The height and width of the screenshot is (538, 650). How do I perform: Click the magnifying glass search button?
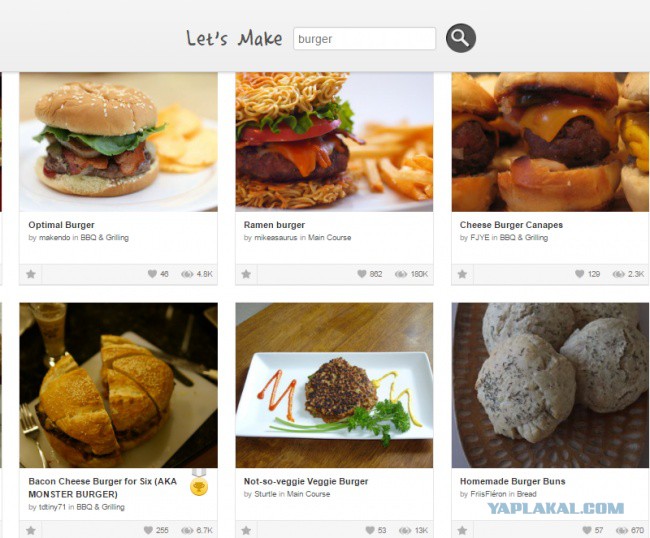click(461, 38)
